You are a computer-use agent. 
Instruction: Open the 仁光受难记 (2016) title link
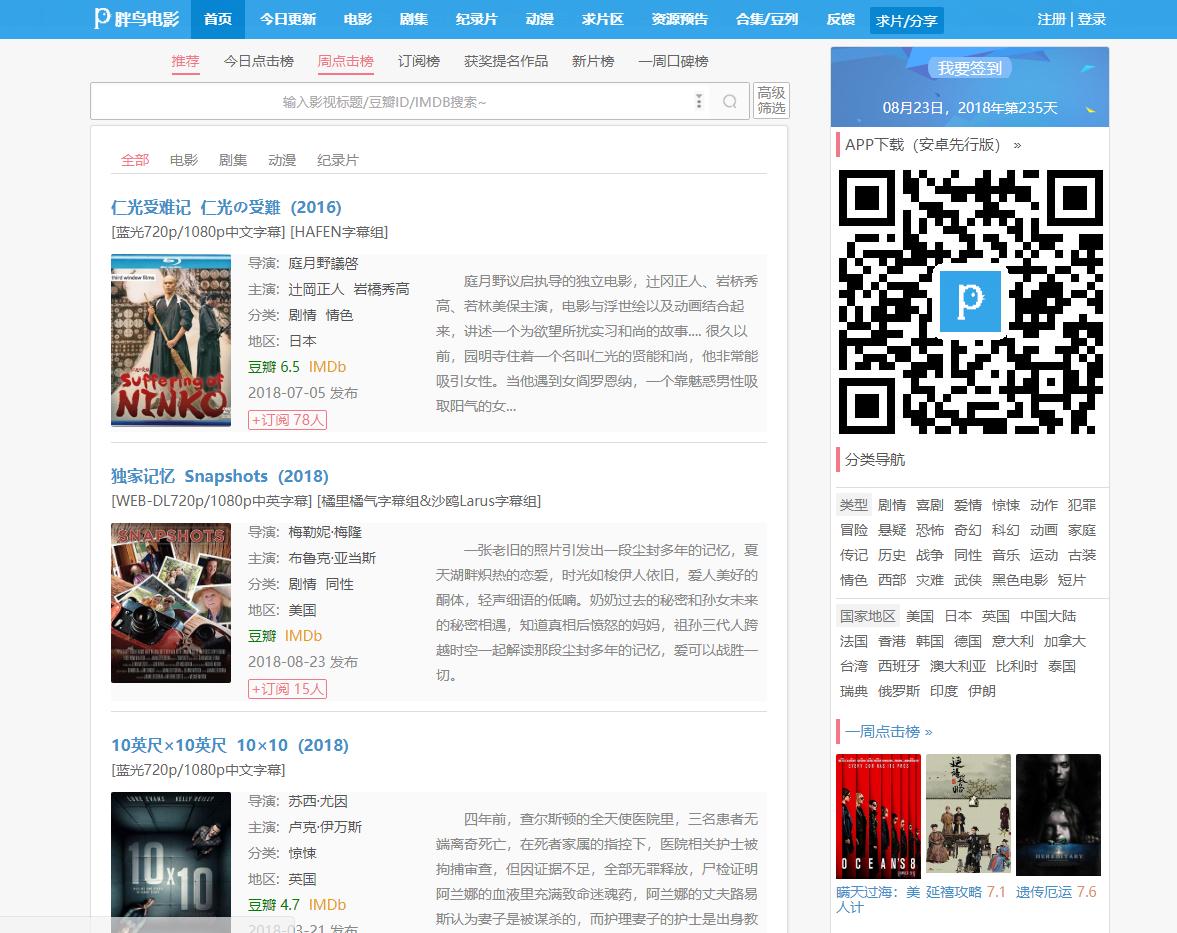(x=226, y=207)
